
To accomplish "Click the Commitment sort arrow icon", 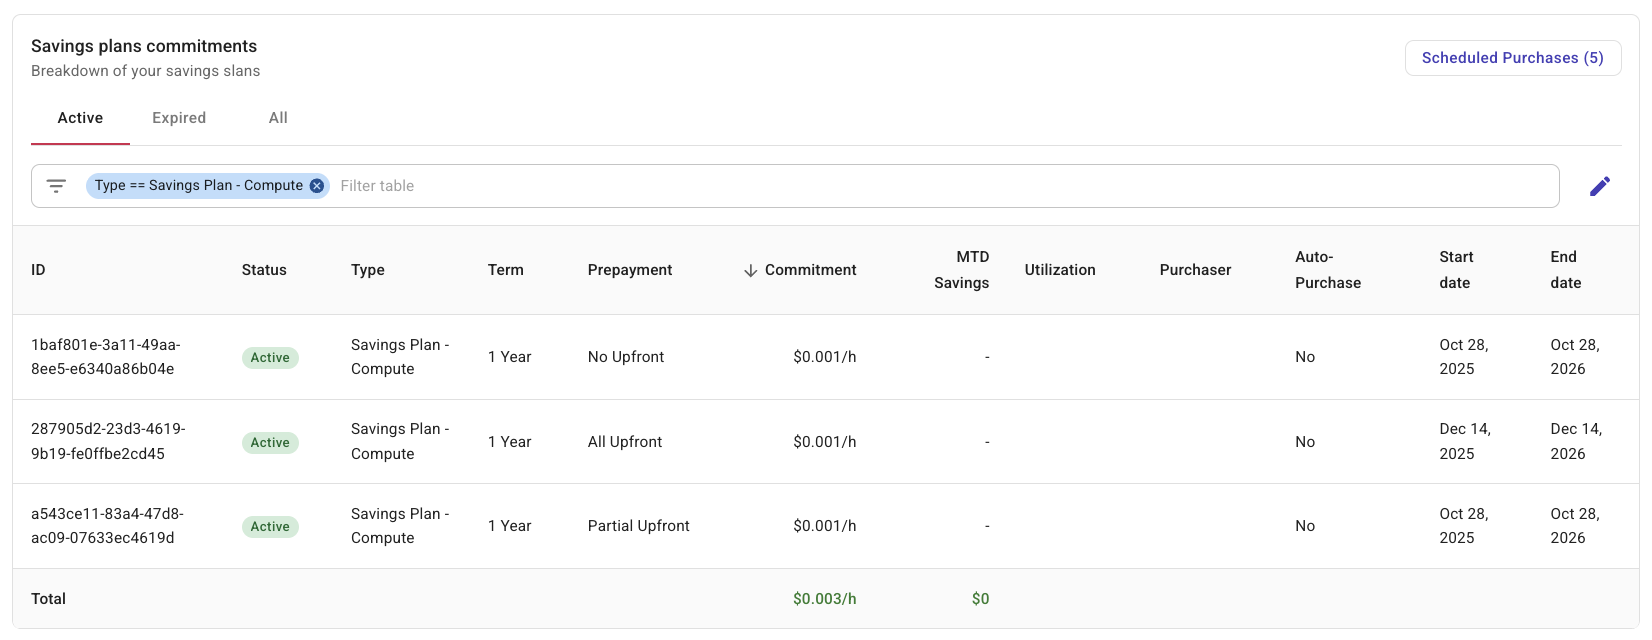I will 750,271.
